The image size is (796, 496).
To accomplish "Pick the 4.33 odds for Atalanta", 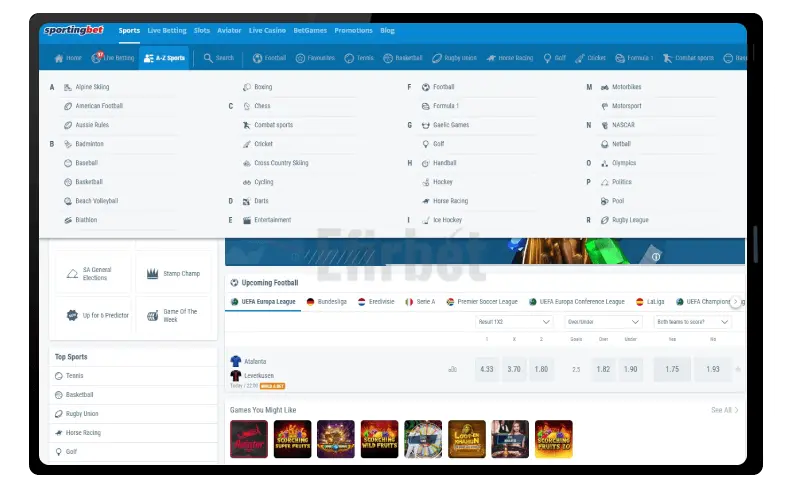I will click(x=487, y=370).
